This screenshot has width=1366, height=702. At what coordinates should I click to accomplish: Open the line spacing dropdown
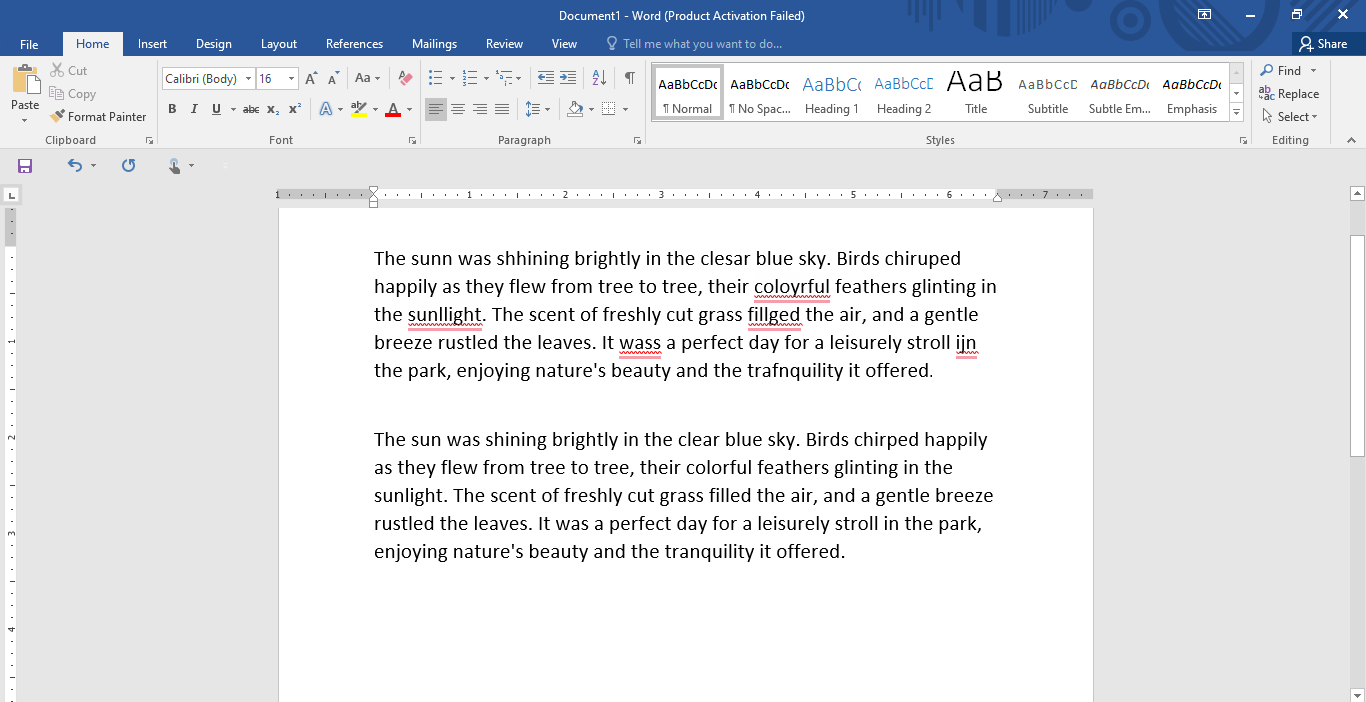pyautogui.click(x=537, y=109)
